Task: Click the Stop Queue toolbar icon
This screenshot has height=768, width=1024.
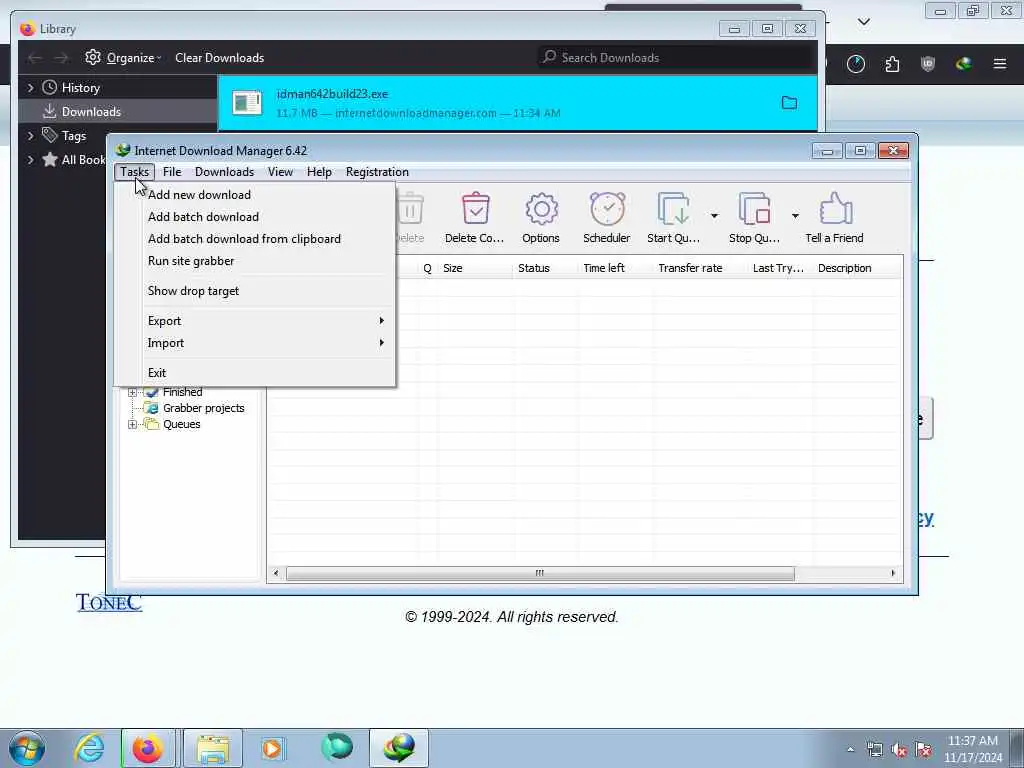Action: (754, 210)
